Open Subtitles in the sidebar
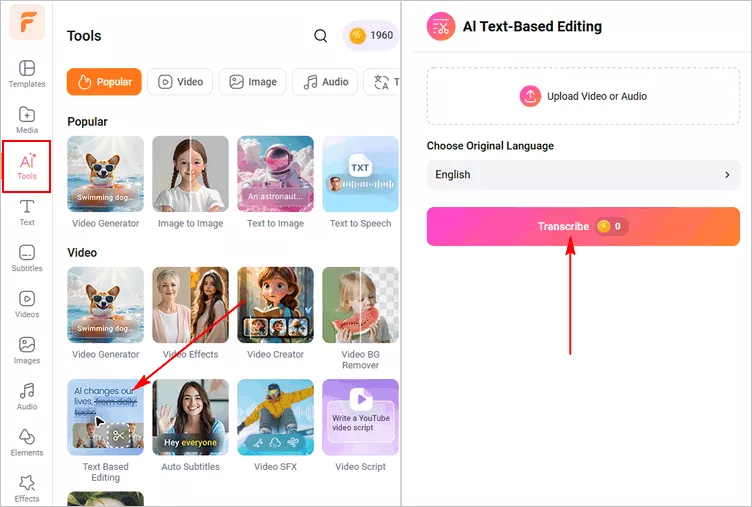The height and width of the screenshot is (507, 752). (27, 259)
